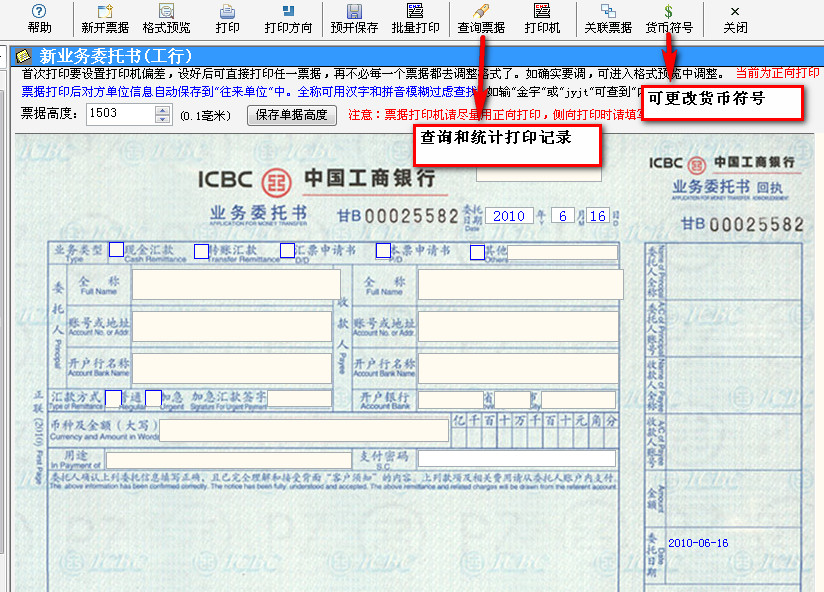Check the 其他 business type checkbox
The height and width of the screenshot is (592, 824).
(x=477, y=252)
